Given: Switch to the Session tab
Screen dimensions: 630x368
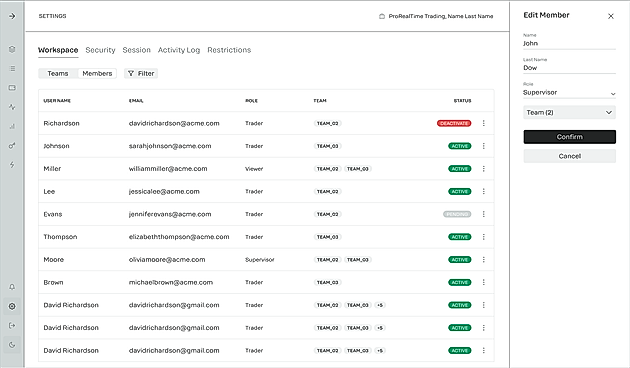Looking at the screenshot, I should click(x=137, y=50).
